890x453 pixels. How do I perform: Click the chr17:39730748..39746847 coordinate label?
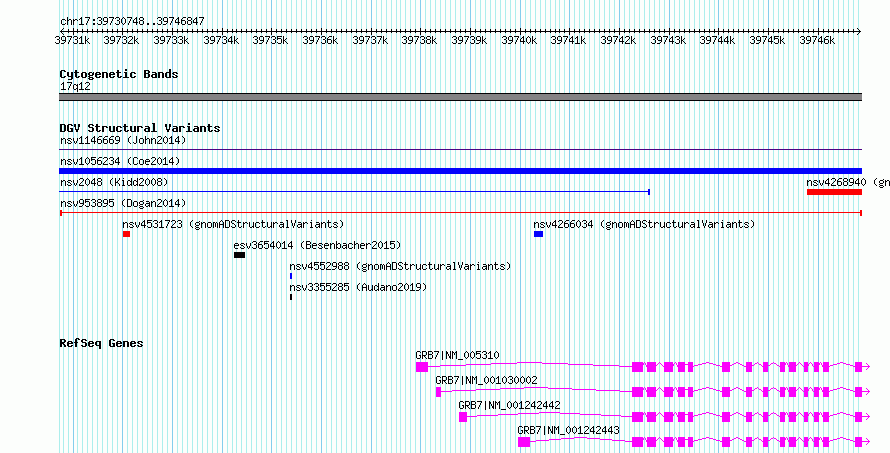[132, 21]
